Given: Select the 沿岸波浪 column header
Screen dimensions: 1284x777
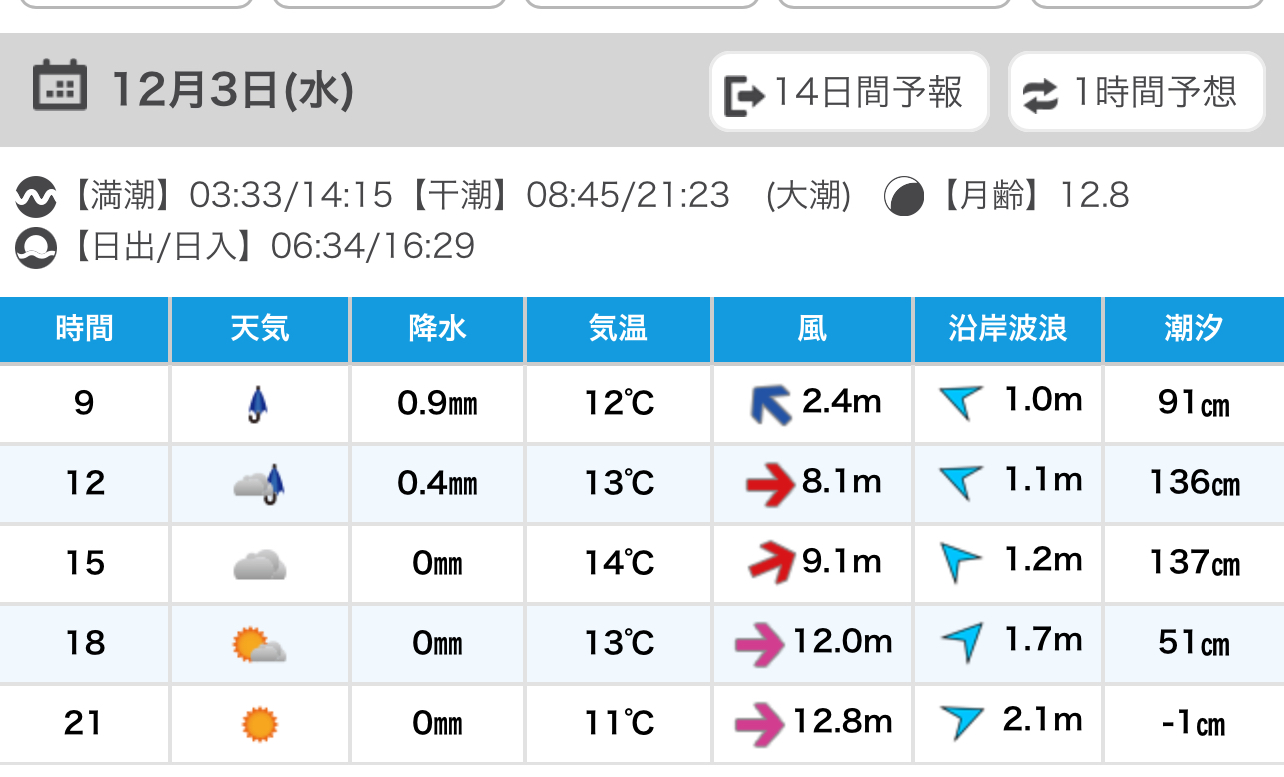Looking at the screenshot, I should coord(1007,329).
